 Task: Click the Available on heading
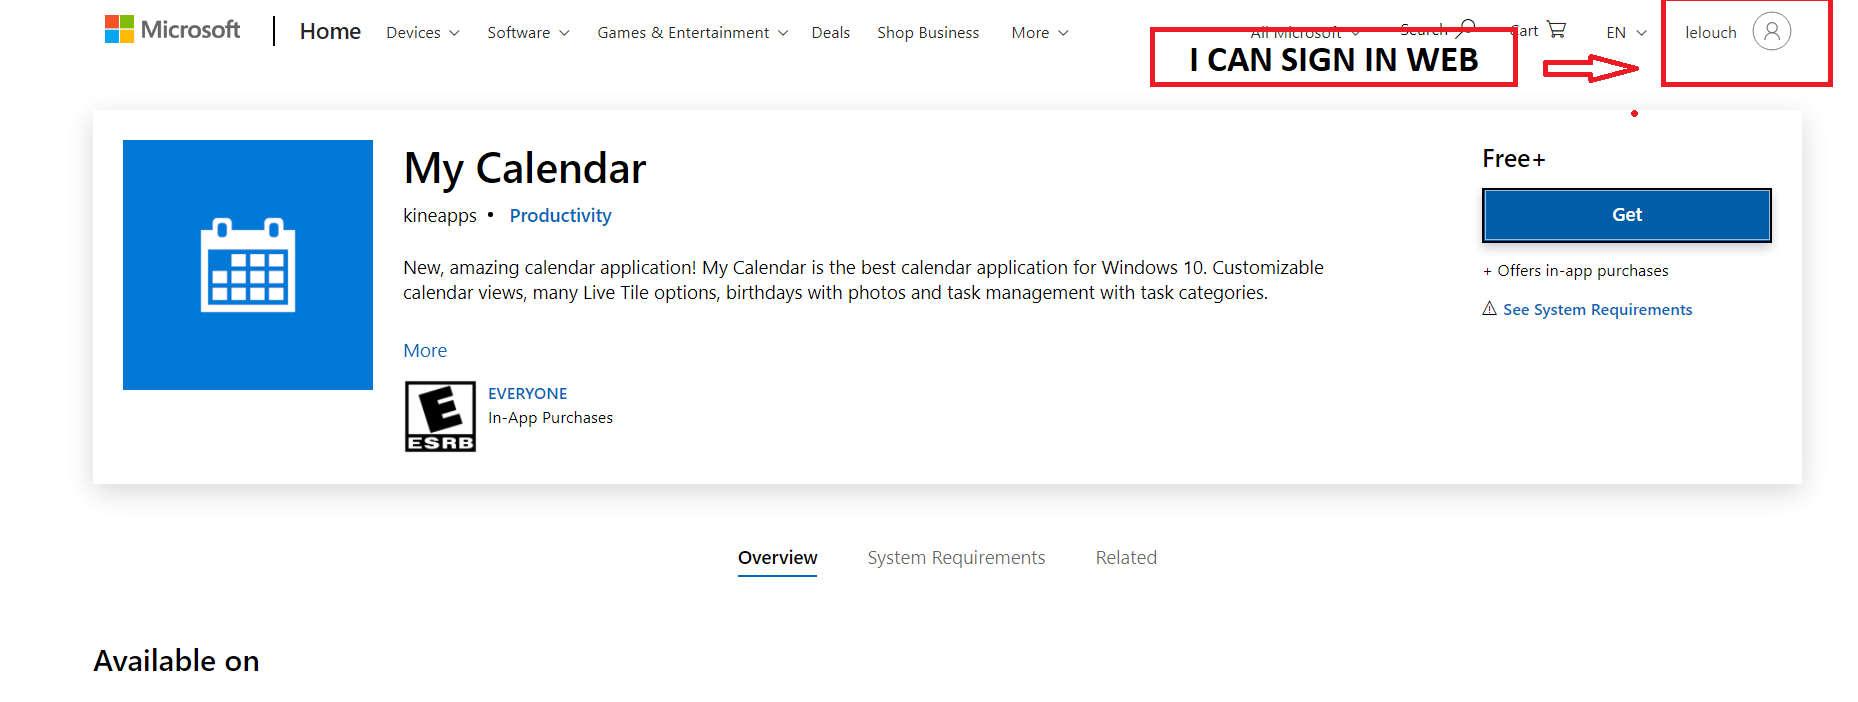(176, 661)
